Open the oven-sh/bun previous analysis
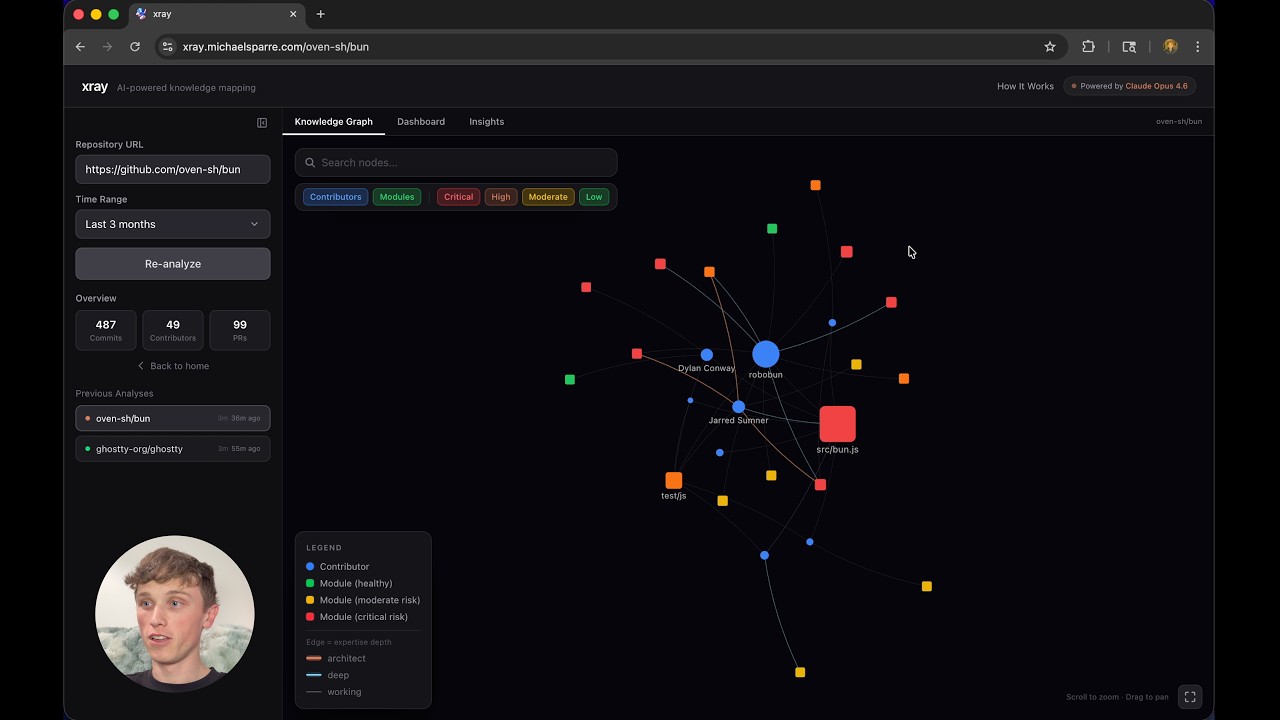This screenshot has height=720, width=1280. [x=173, y=418]
